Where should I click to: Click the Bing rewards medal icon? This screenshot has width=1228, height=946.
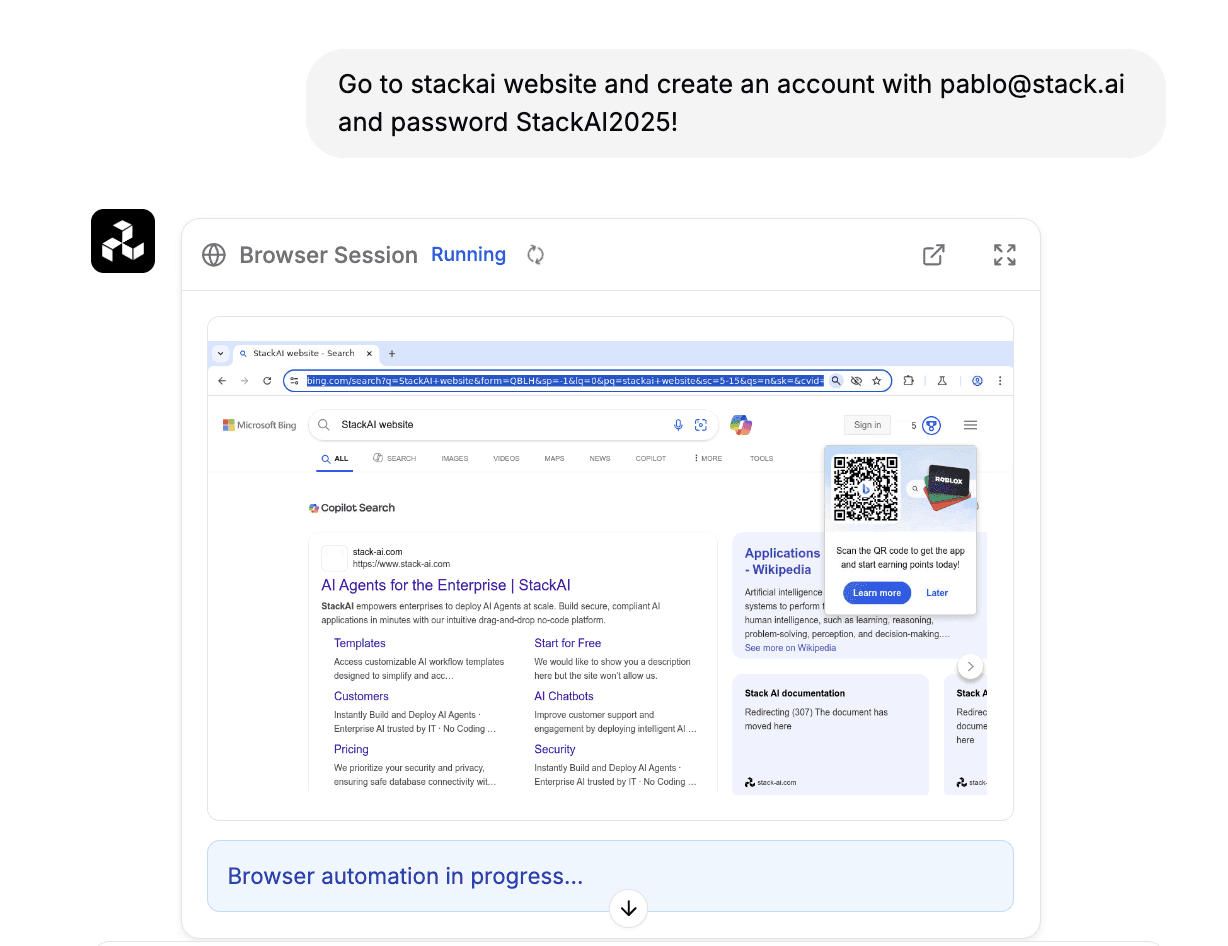click(x=931, y=425)
